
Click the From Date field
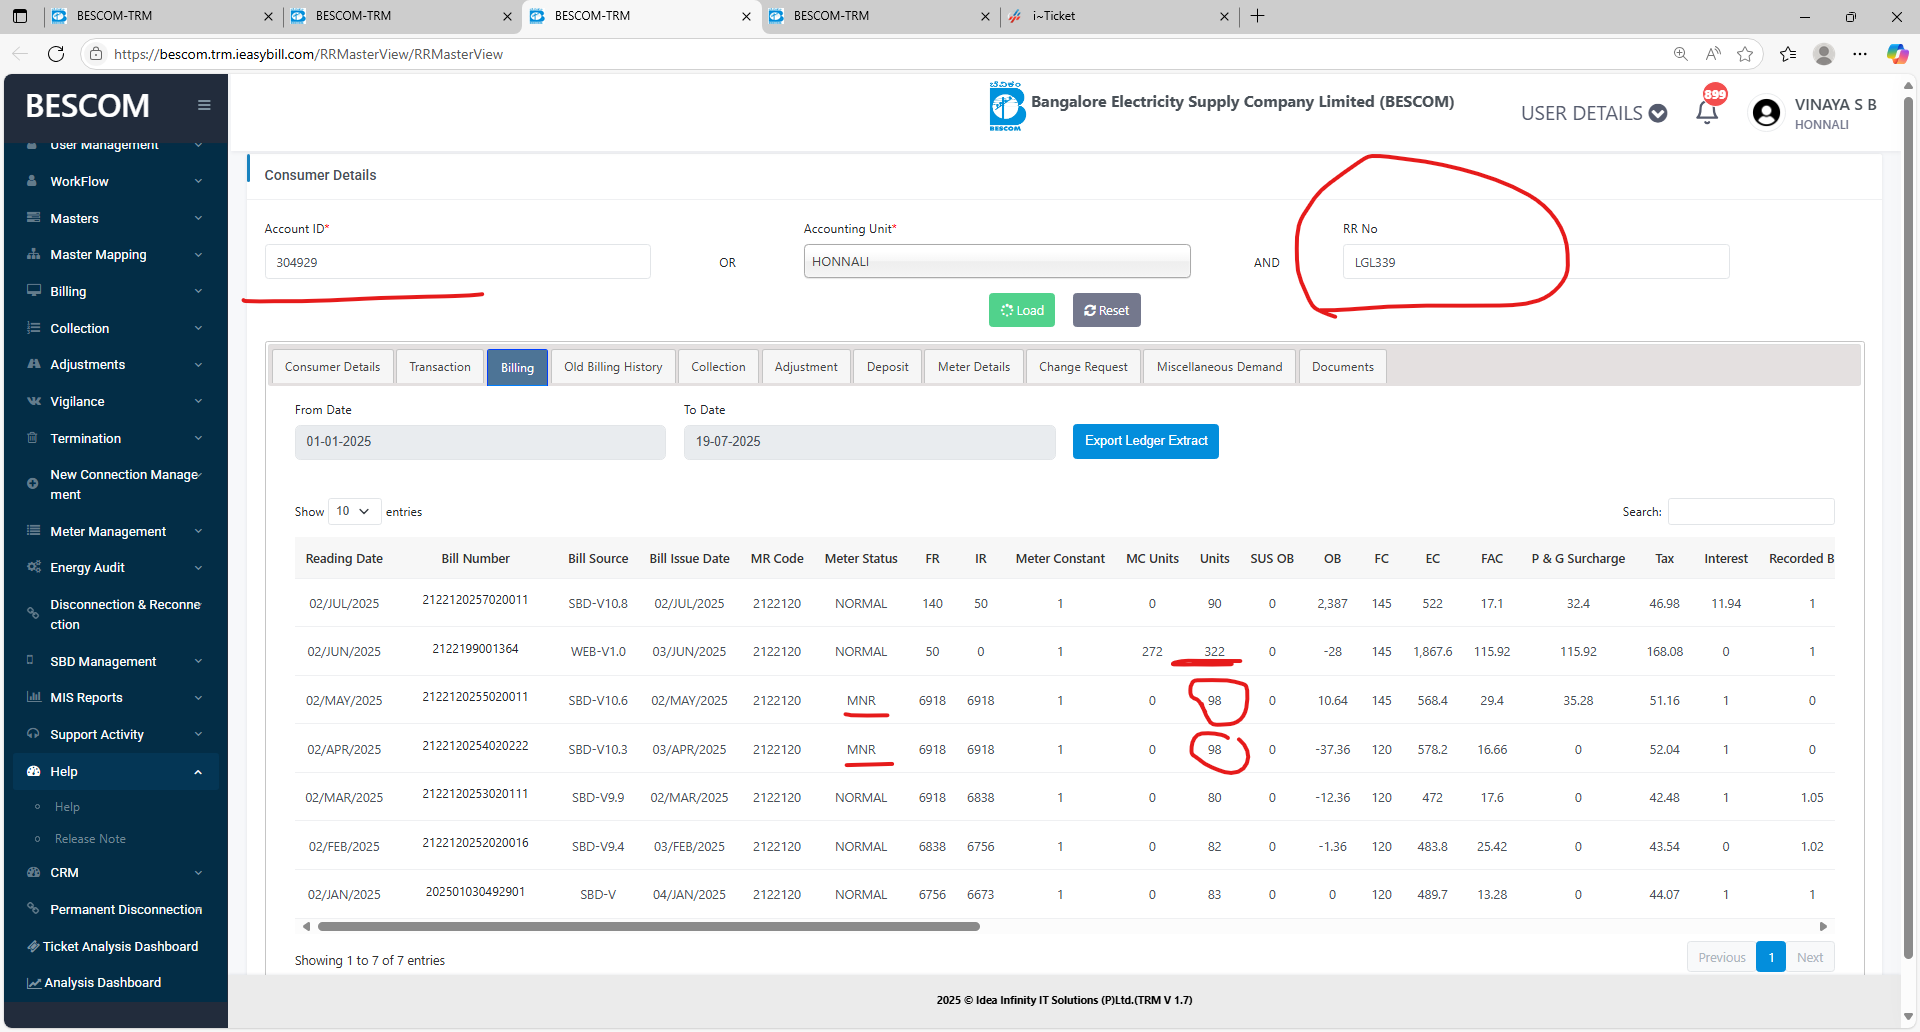click(480, 442)
